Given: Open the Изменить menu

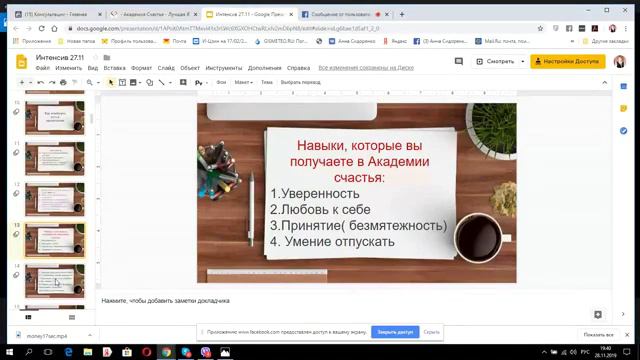Looking at the screenshot, I should click(x=69, y=68).
